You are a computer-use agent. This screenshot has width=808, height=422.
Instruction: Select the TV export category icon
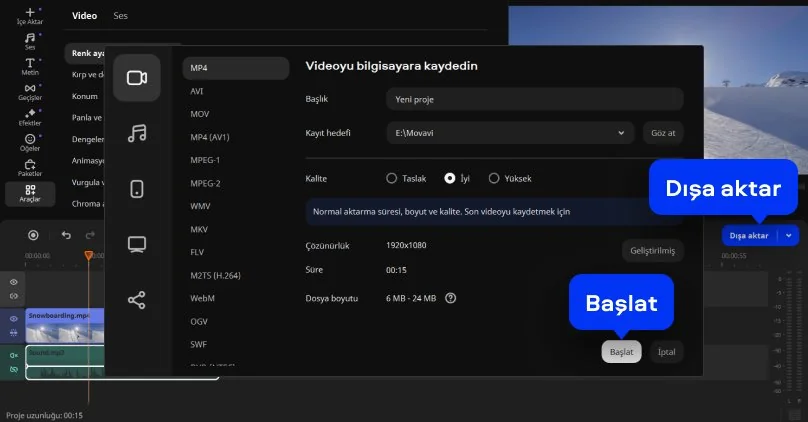pos(137,244)
